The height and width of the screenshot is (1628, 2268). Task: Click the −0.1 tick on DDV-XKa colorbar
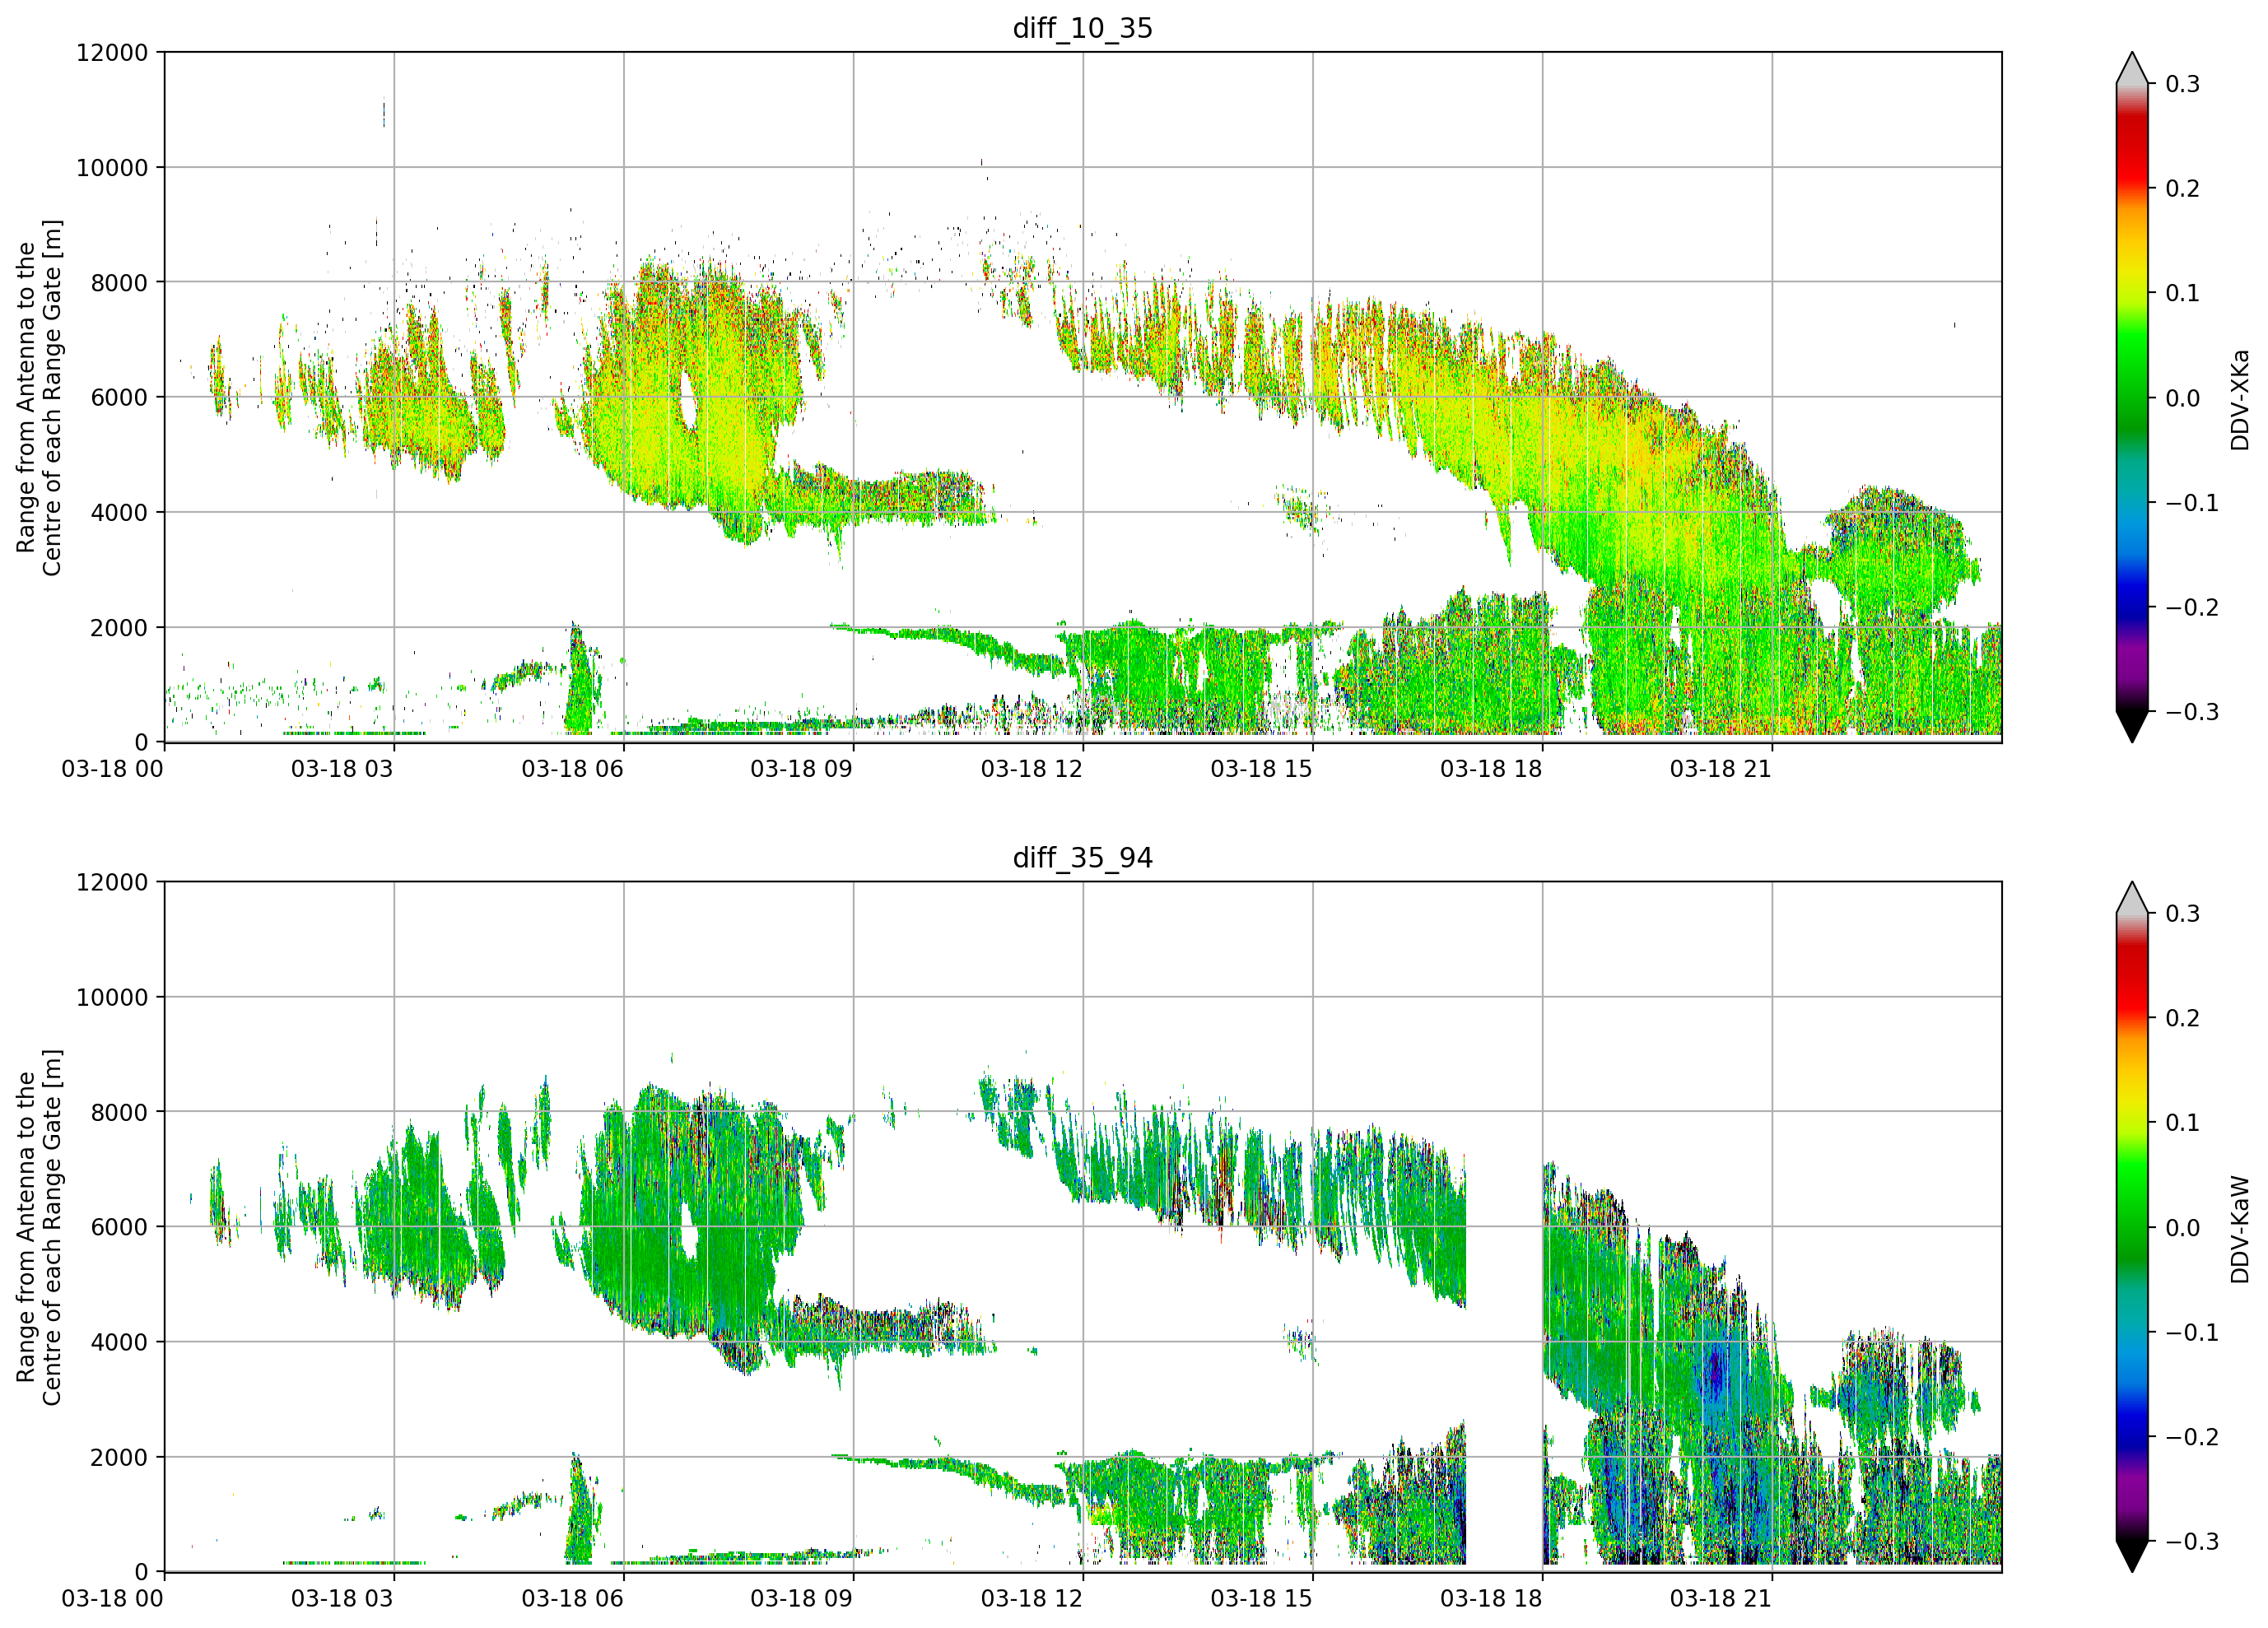2192,502
